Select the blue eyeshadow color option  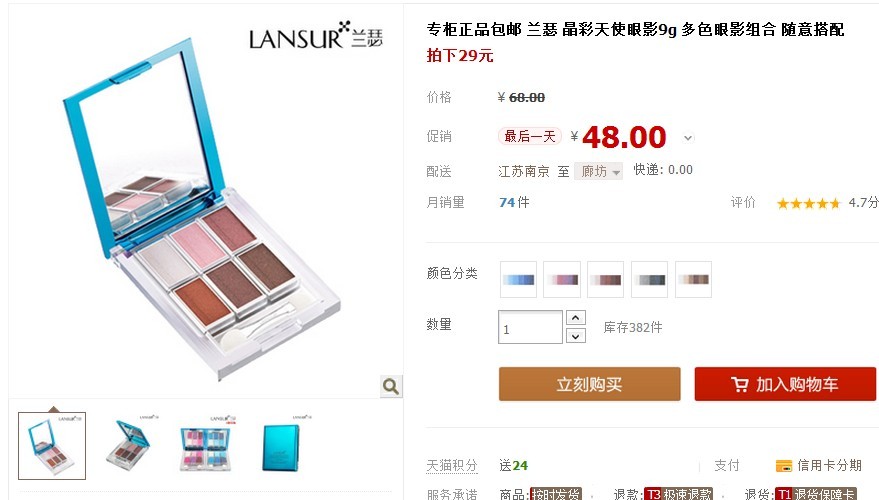518,279
